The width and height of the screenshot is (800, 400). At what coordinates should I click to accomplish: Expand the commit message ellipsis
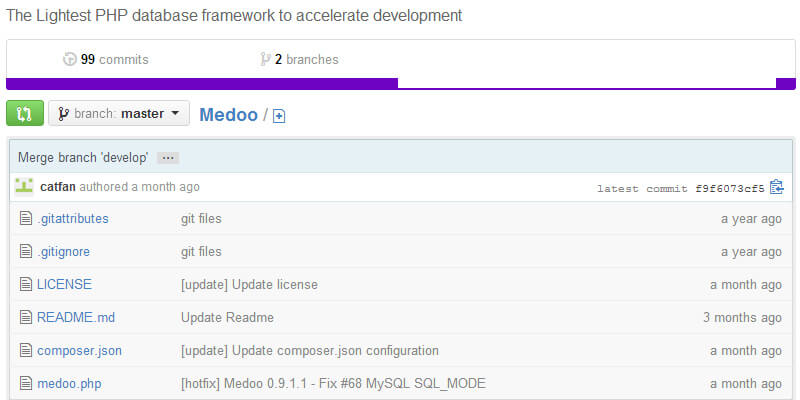[168, 158]
